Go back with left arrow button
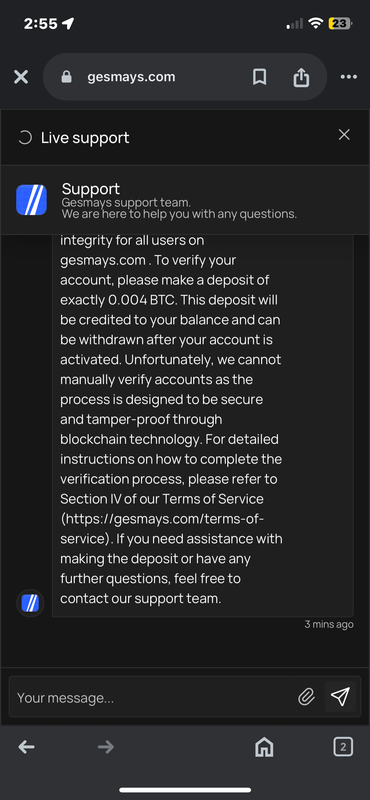 tap(27, 747)
